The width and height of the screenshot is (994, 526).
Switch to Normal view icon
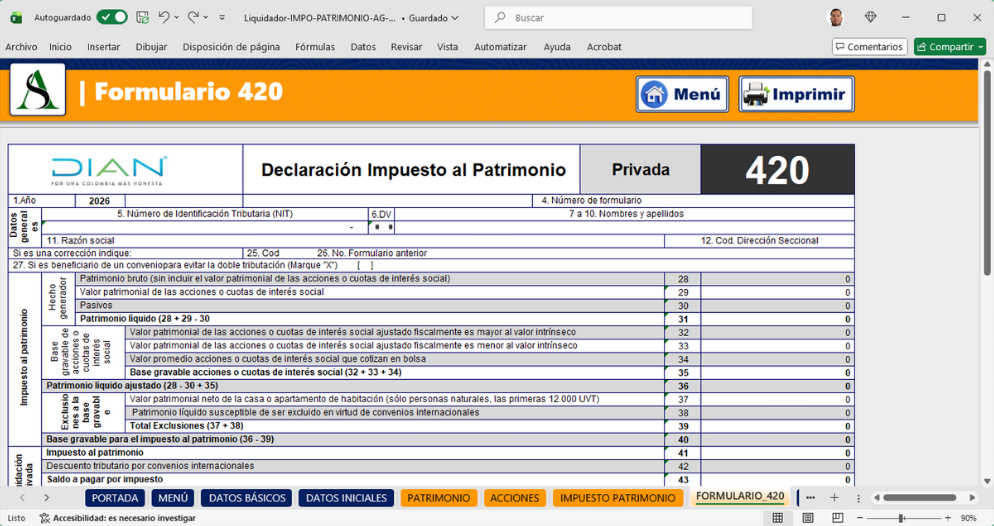777,518
